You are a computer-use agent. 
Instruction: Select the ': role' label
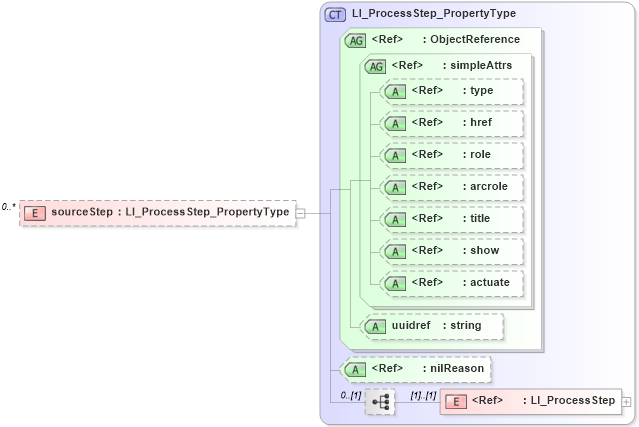(x=476, y=154)
